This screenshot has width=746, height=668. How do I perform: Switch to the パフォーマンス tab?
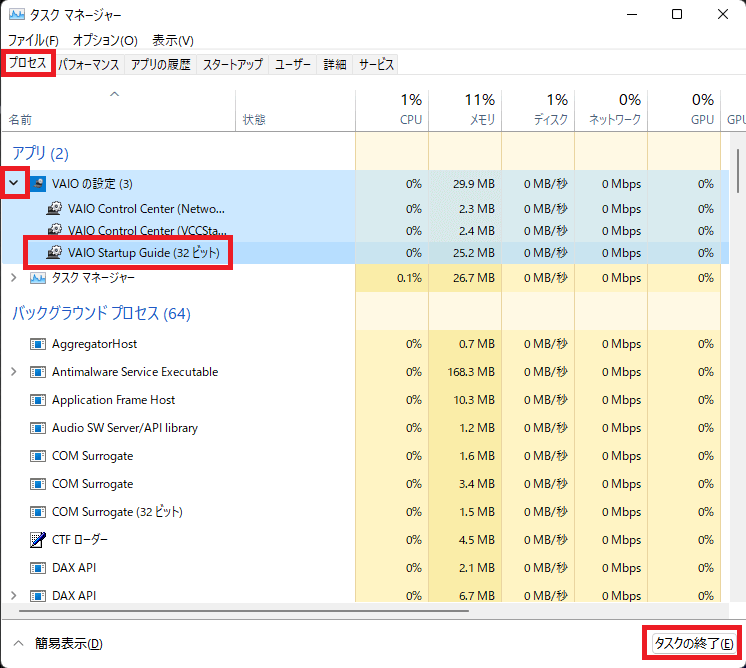[88, 64]
